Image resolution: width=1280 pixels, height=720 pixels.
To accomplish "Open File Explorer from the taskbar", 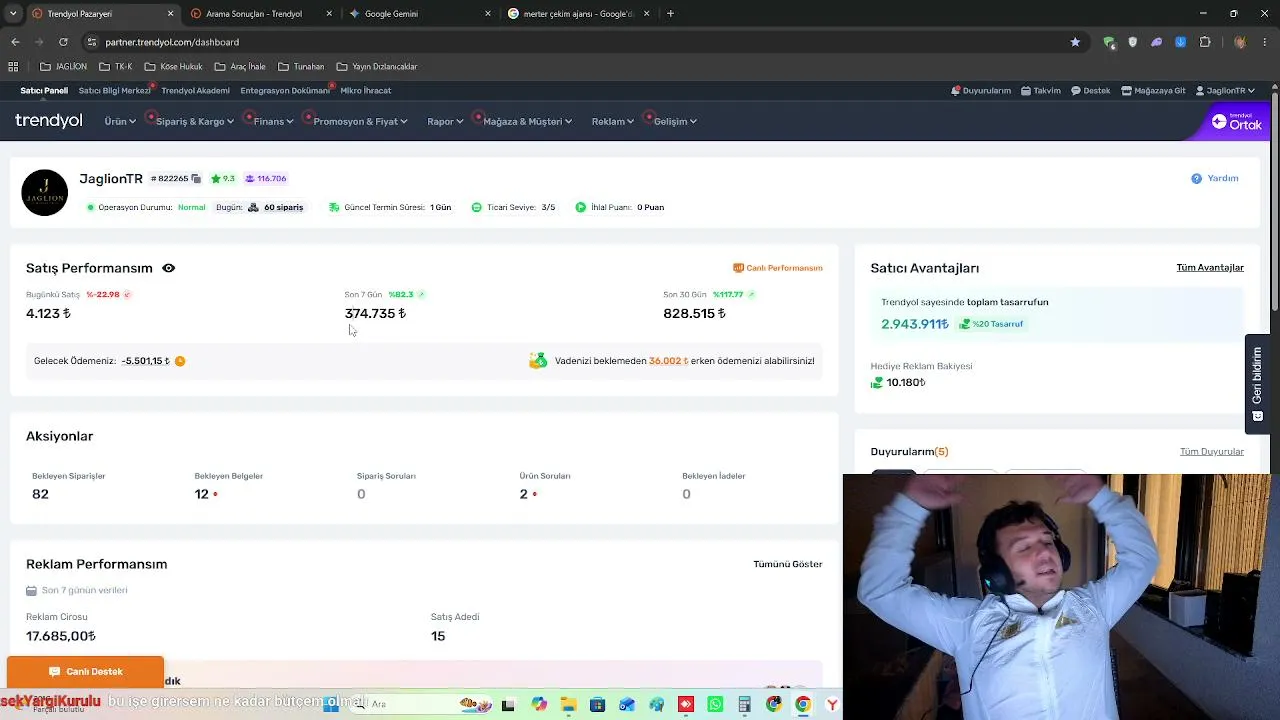I will tap(568, 705).
